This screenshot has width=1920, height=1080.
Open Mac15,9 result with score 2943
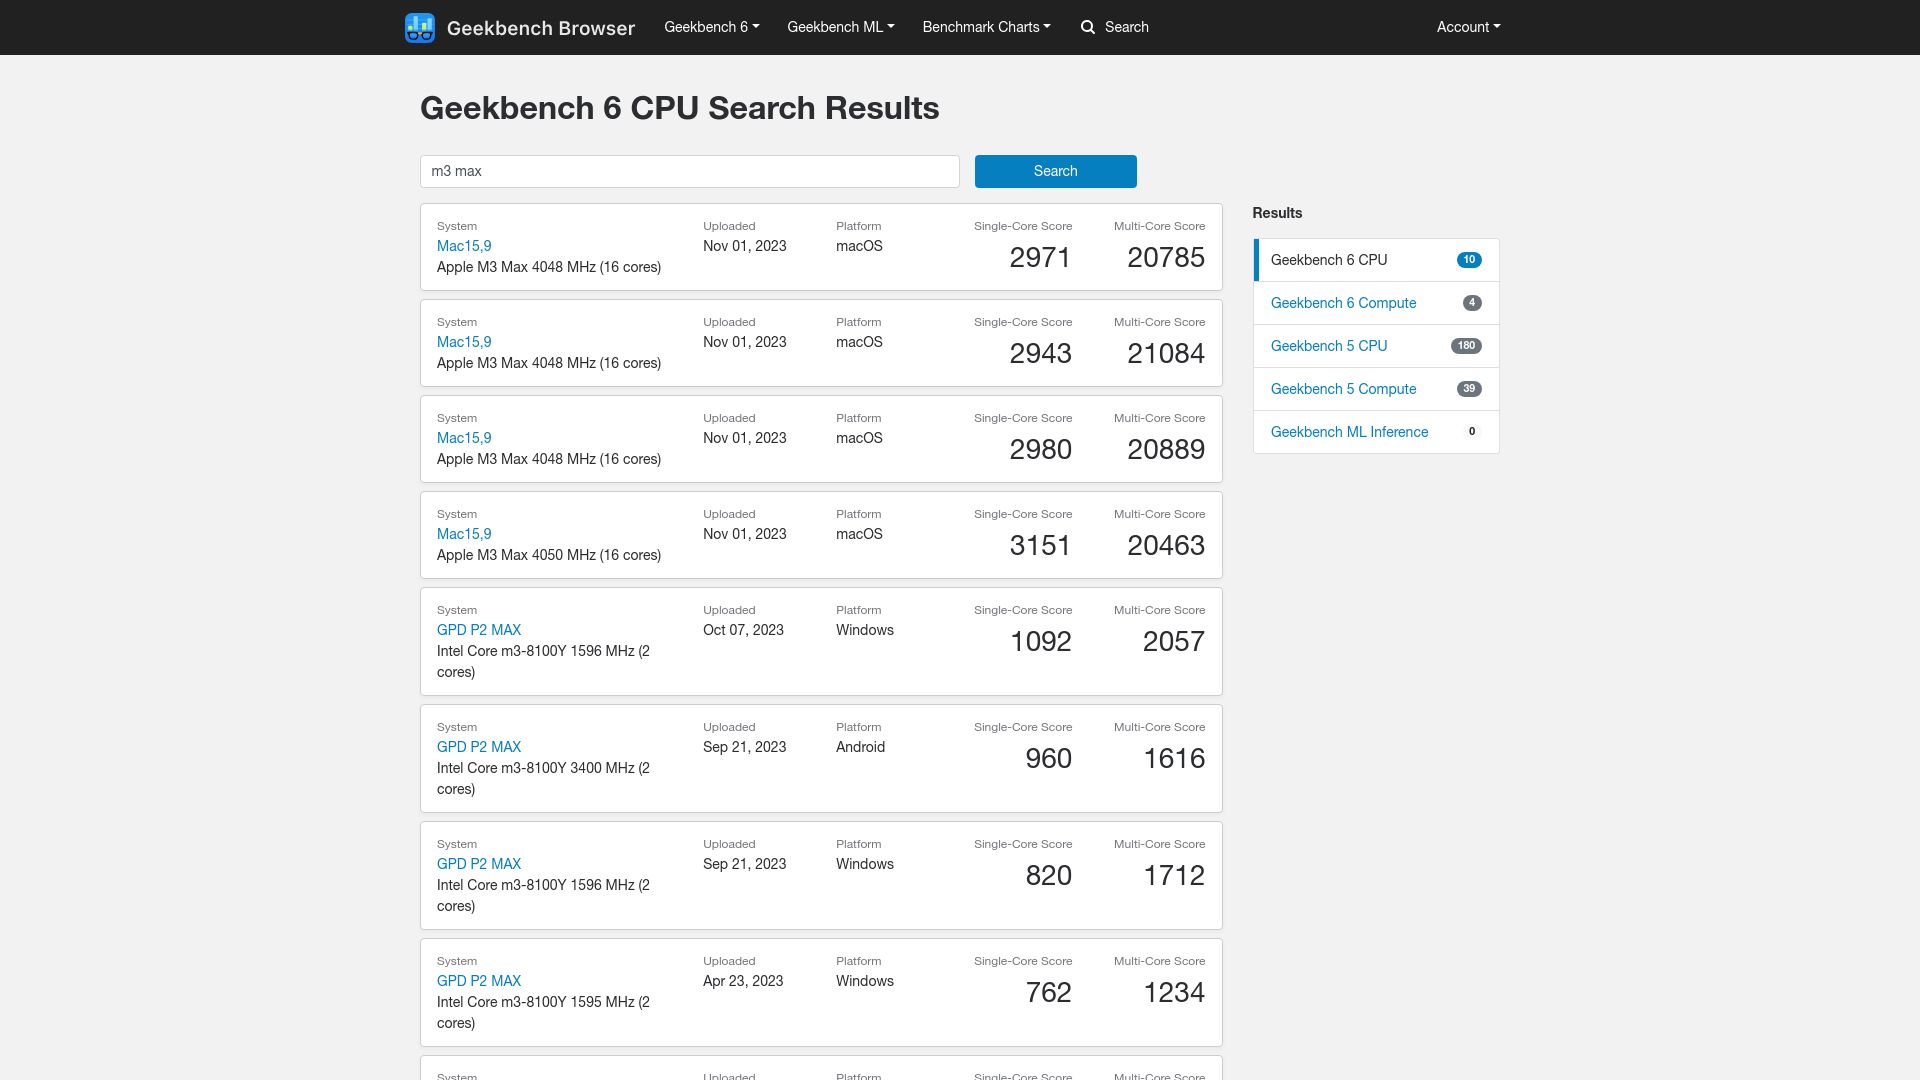coord(464,342)
